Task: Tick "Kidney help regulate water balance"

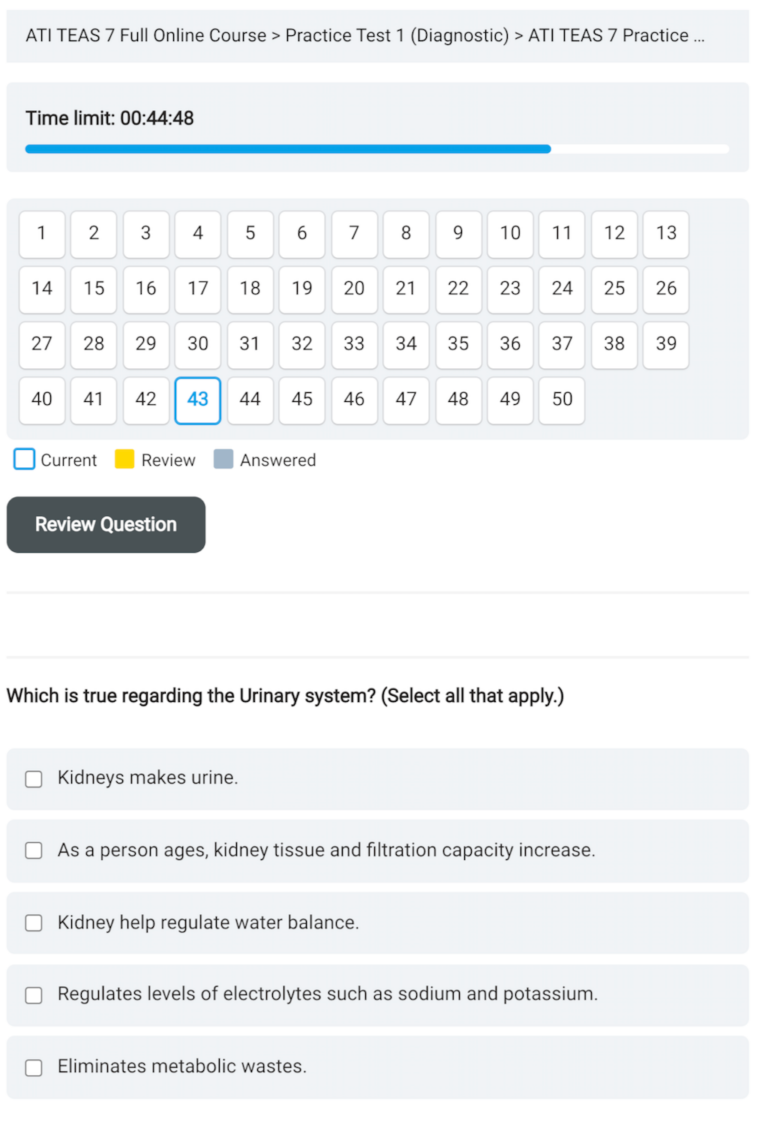Action: (x=34, y=923)
